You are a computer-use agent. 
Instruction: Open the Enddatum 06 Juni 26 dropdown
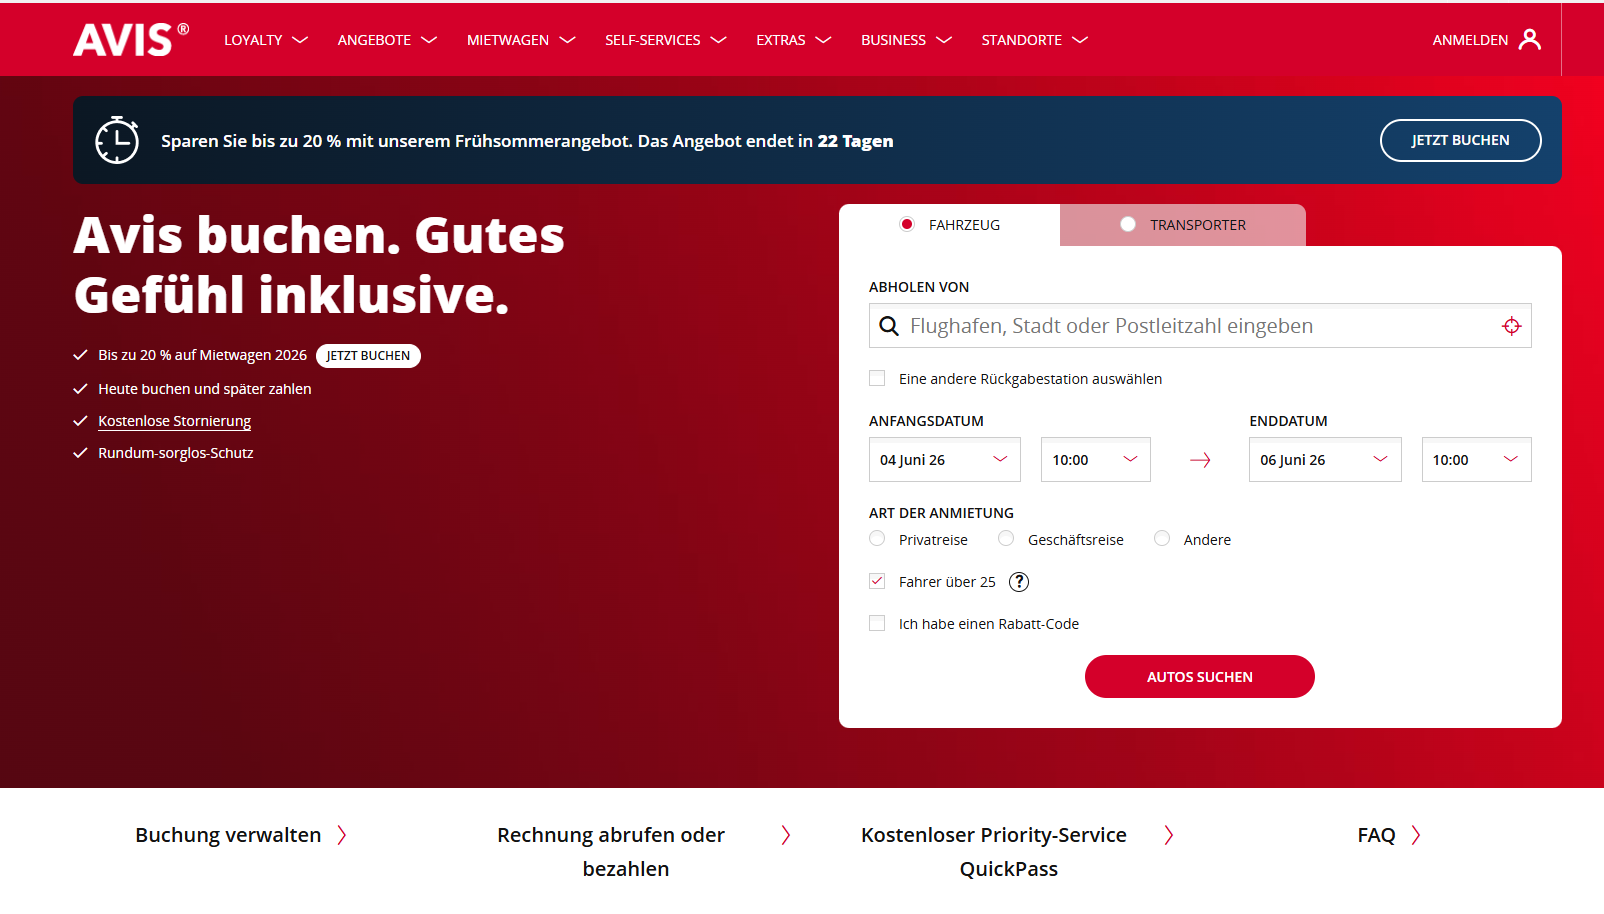[x=1325, y=460]
